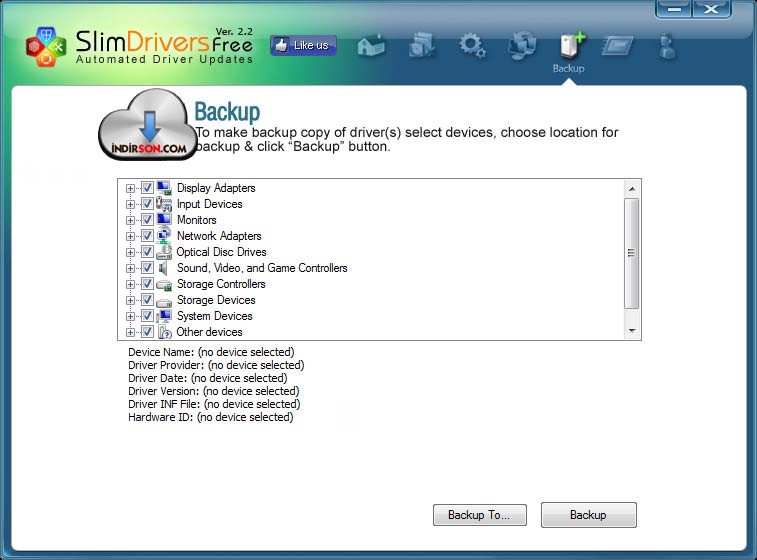The width and height of the screenshot is (757, 560).
Task: Click the globe-and-monitors uninstall toolbar icon
Action: pos(522,45)
